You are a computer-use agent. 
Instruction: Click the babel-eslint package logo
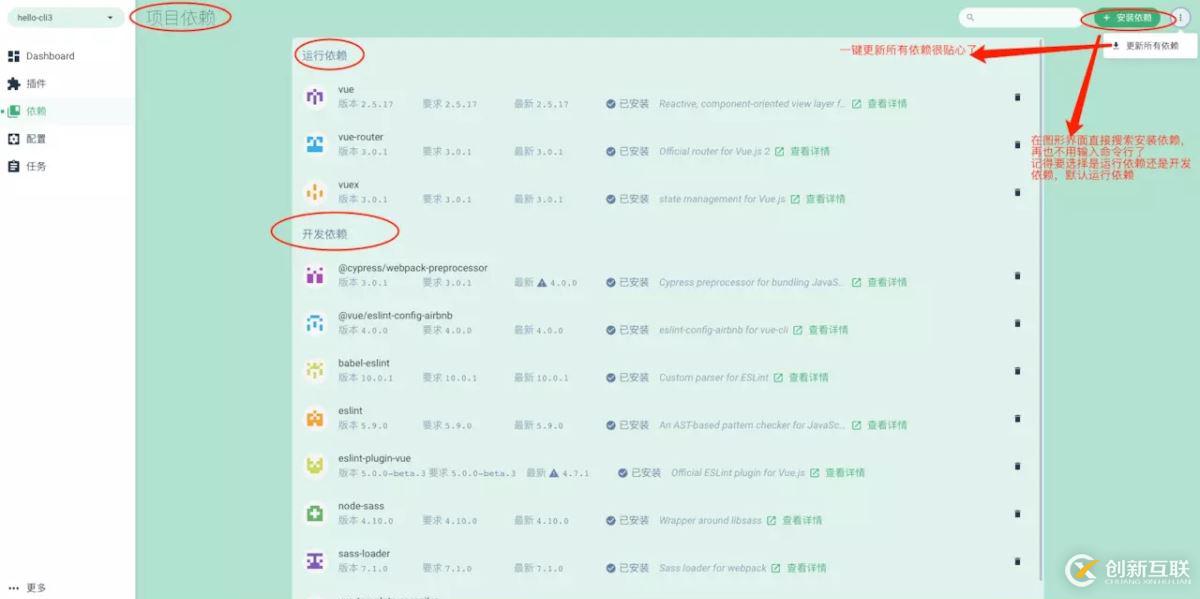(x=315, y=370)
